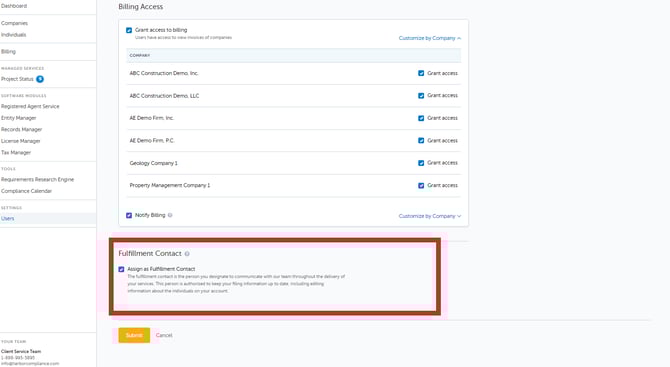
Task: Open Registered Agent Service module
Action: [x=30, y=106]
